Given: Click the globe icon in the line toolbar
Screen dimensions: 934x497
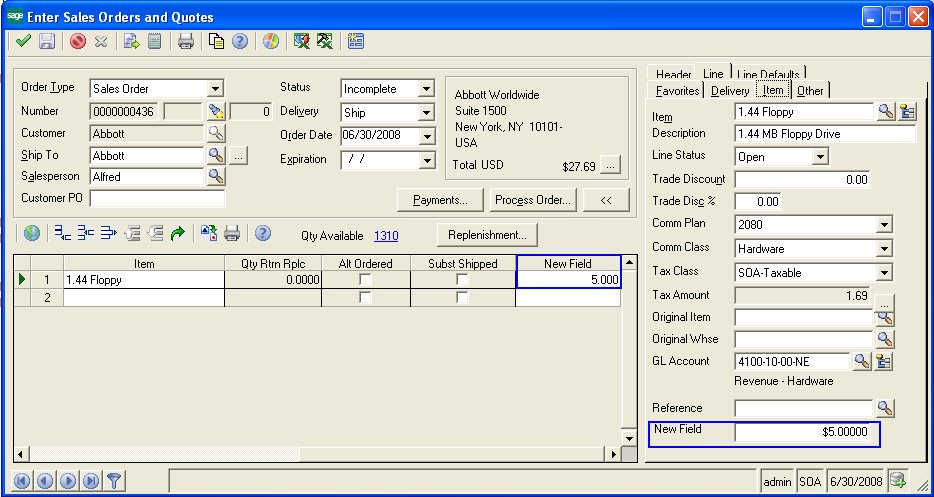Looking at the screenshot, I should 32,233.
